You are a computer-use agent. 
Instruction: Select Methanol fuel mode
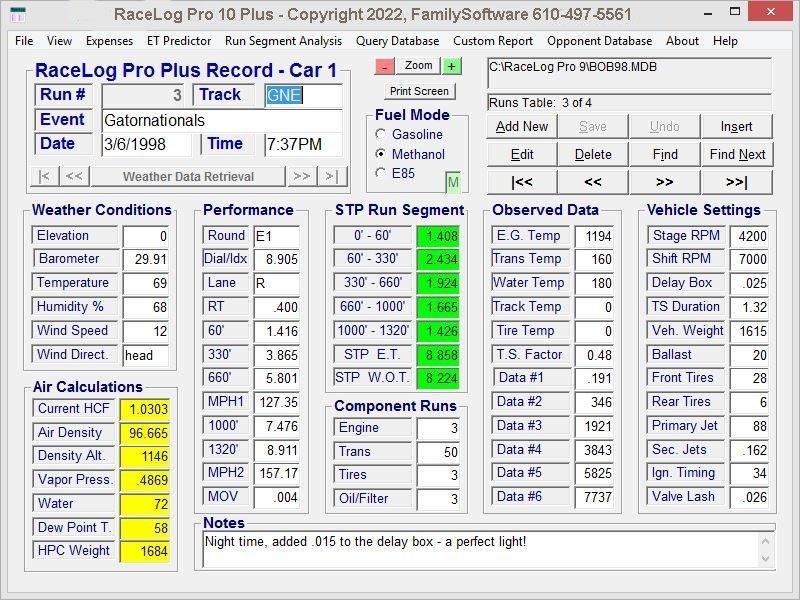[381, 154]
